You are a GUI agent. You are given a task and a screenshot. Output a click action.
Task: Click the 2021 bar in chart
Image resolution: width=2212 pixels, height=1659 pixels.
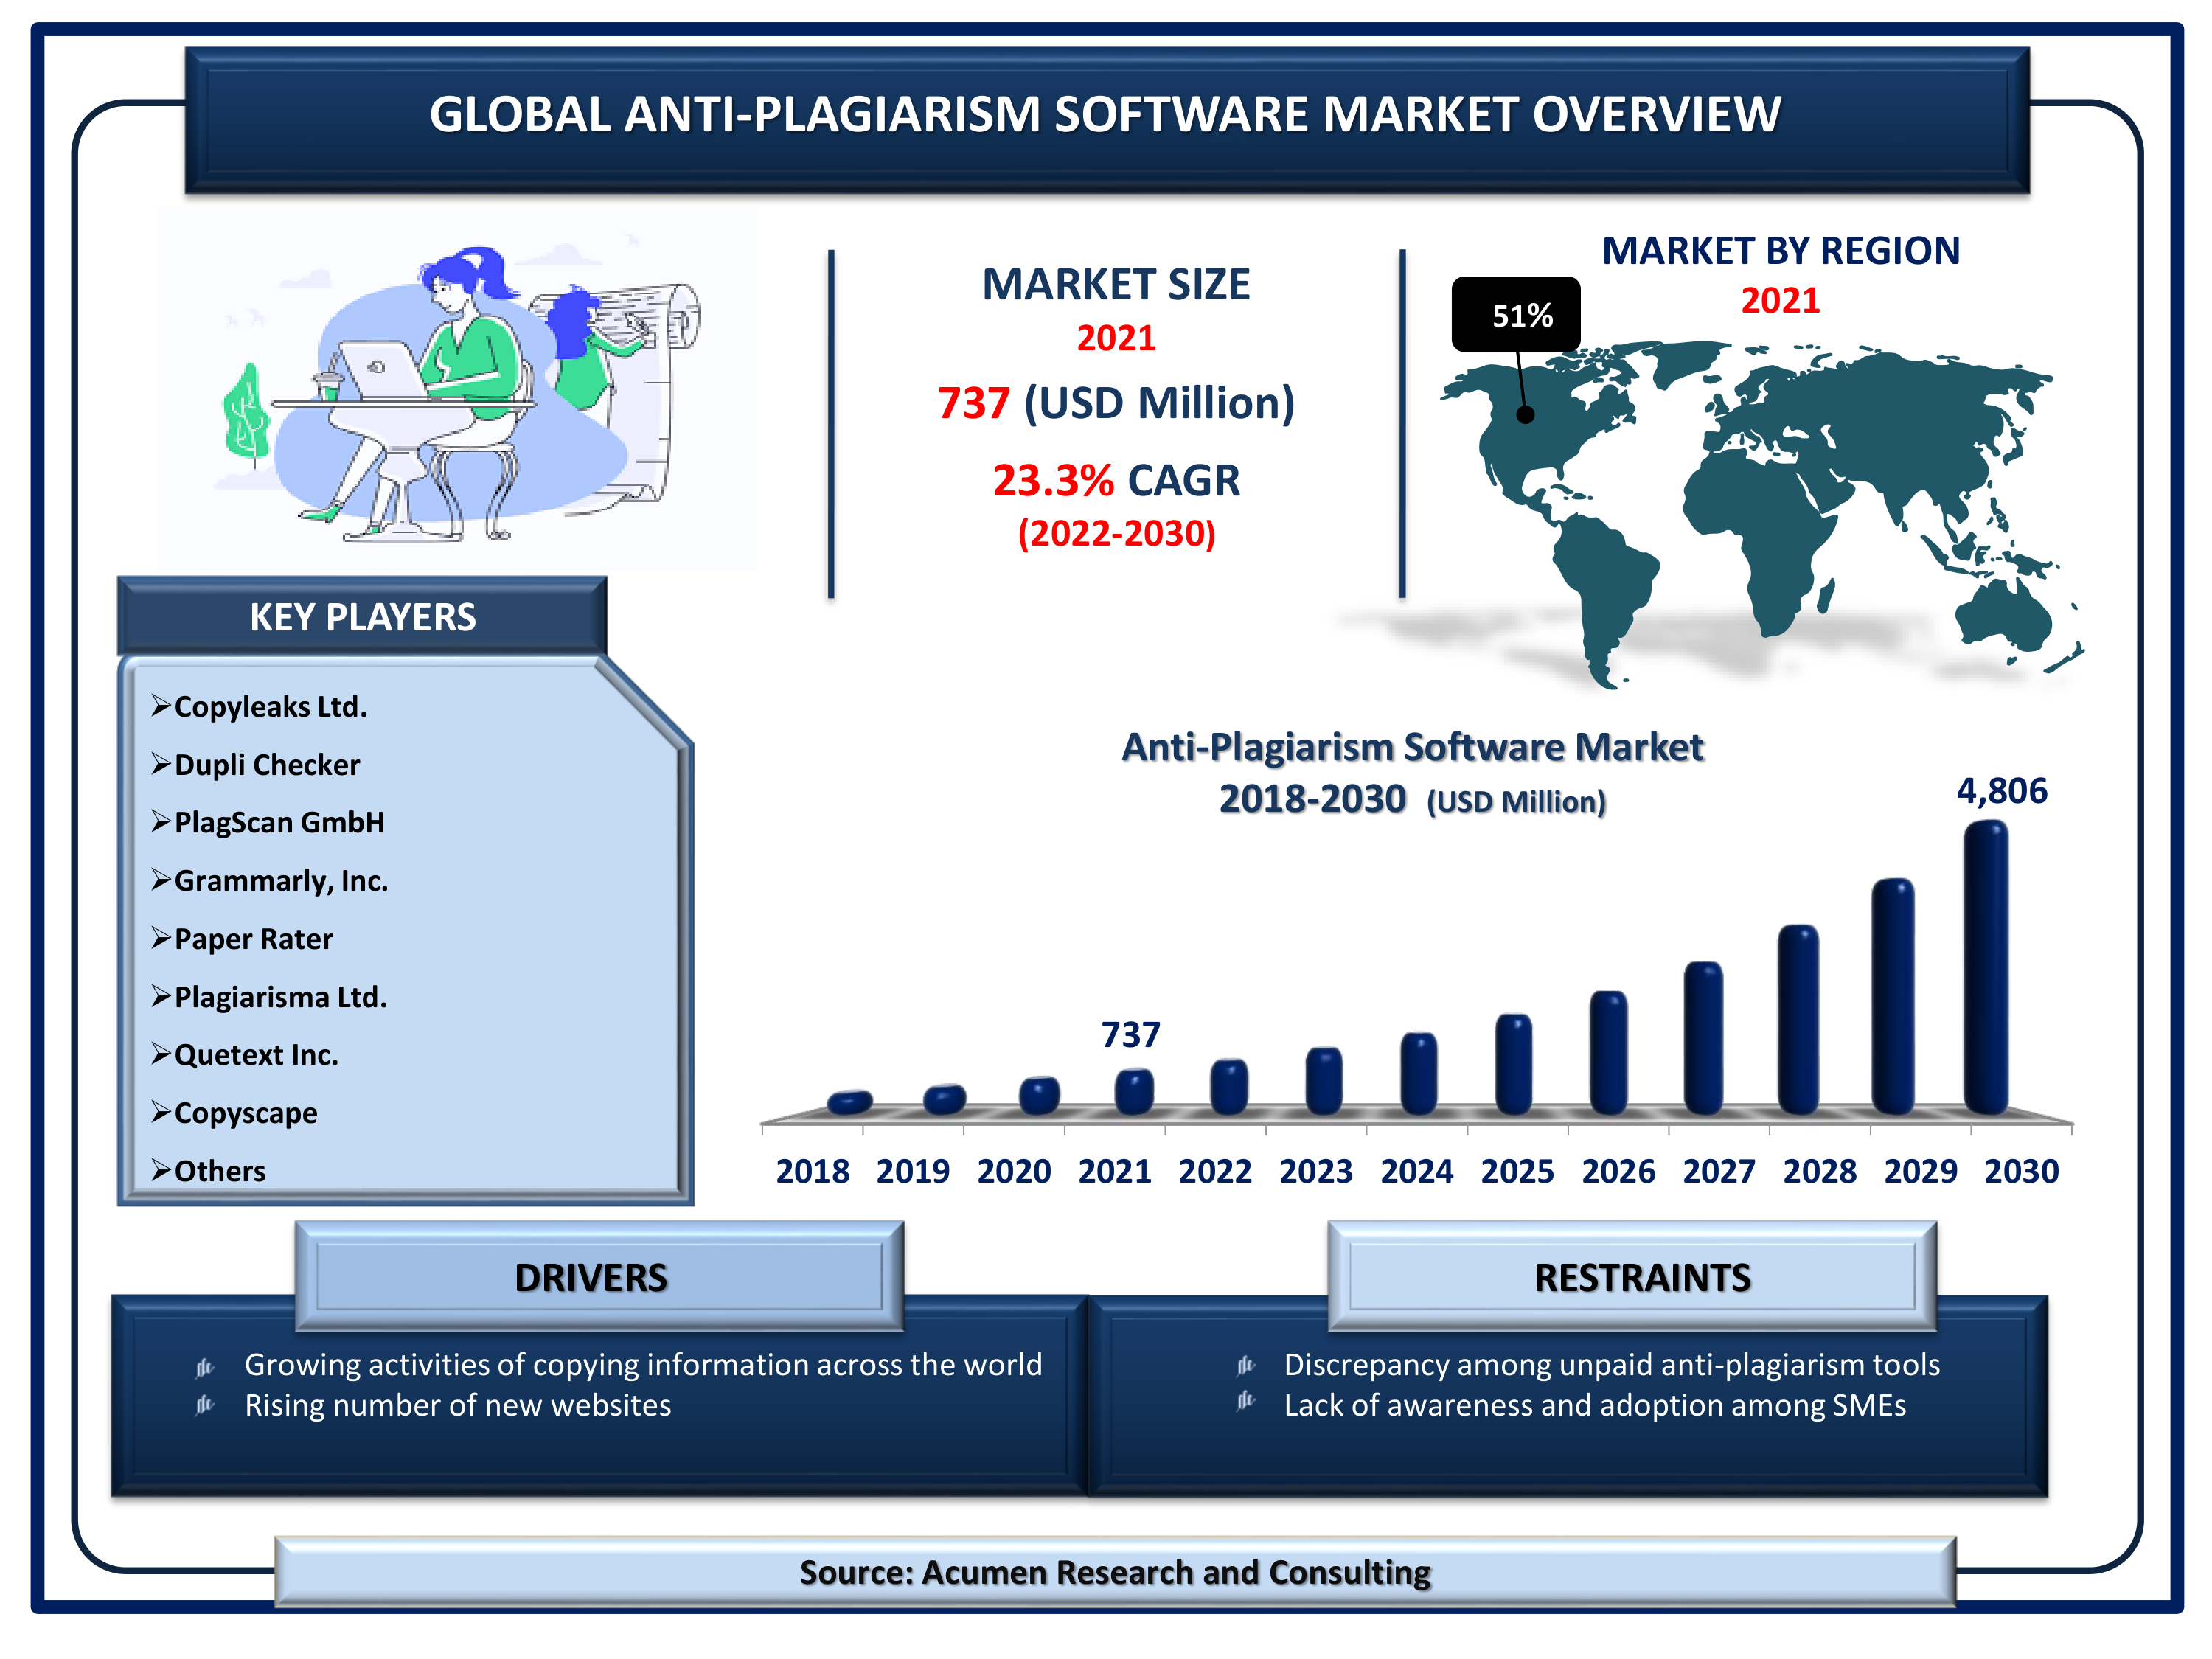pos(1134,1091)
